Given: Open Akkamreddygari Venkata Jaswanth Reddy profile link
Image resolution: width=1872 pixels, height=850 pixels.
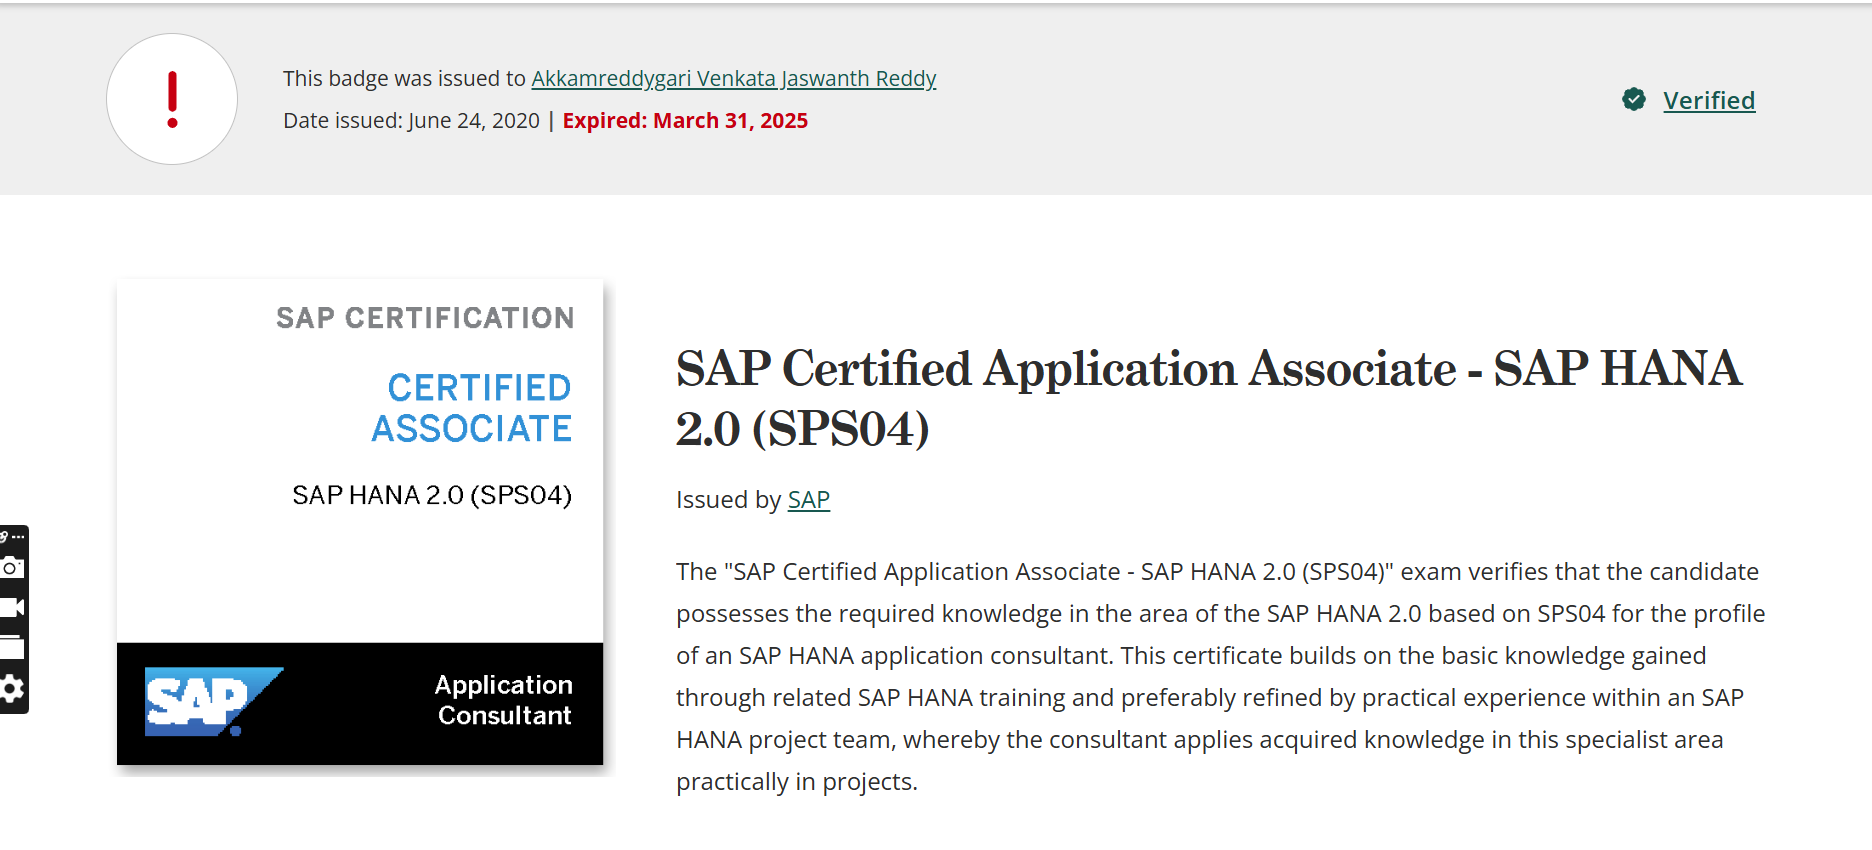Looking at the screenshot, I should pyautogui.click(x=733, y=79).
